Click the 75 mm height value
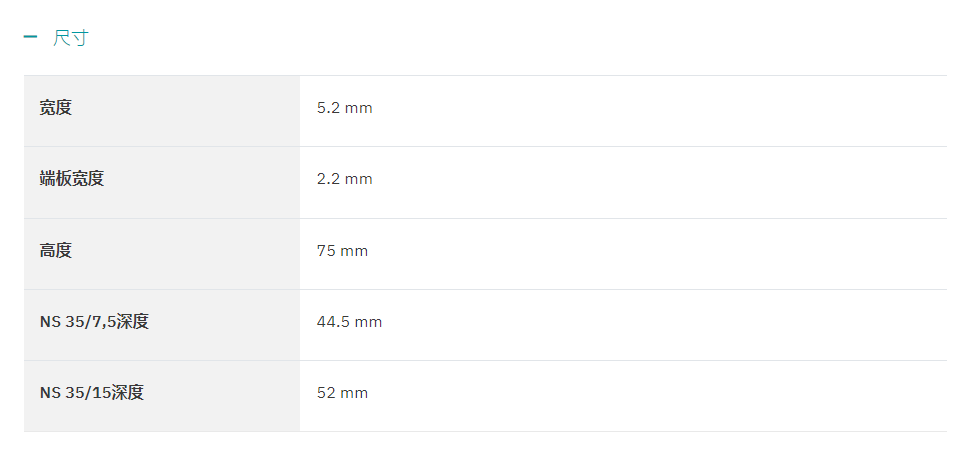The height and width of the screenshot is (452, 963). coord(342,251)
